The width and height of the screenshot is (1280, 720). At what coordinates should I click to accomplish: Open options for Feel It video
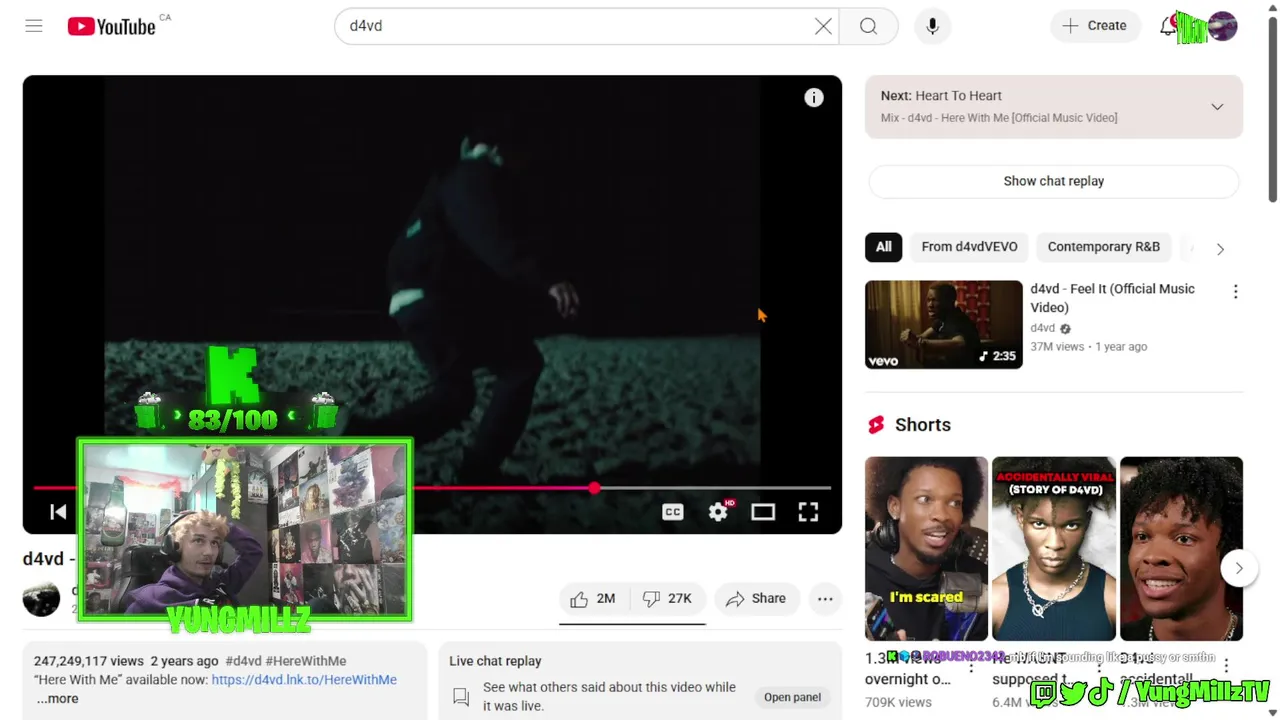coord(1235,292)
